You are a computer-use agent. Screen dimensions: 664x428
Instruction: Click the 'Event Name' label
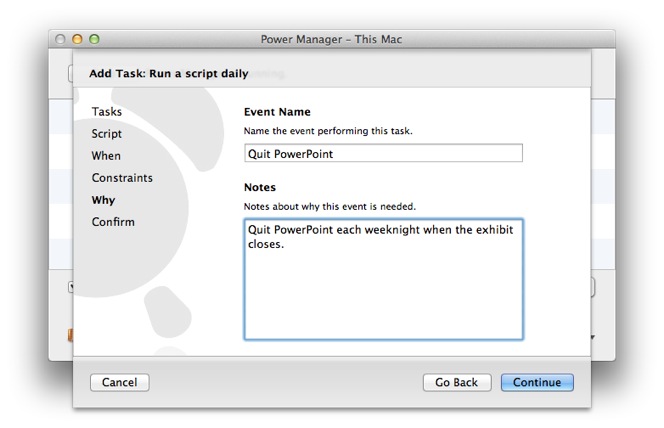coord(277,112)
